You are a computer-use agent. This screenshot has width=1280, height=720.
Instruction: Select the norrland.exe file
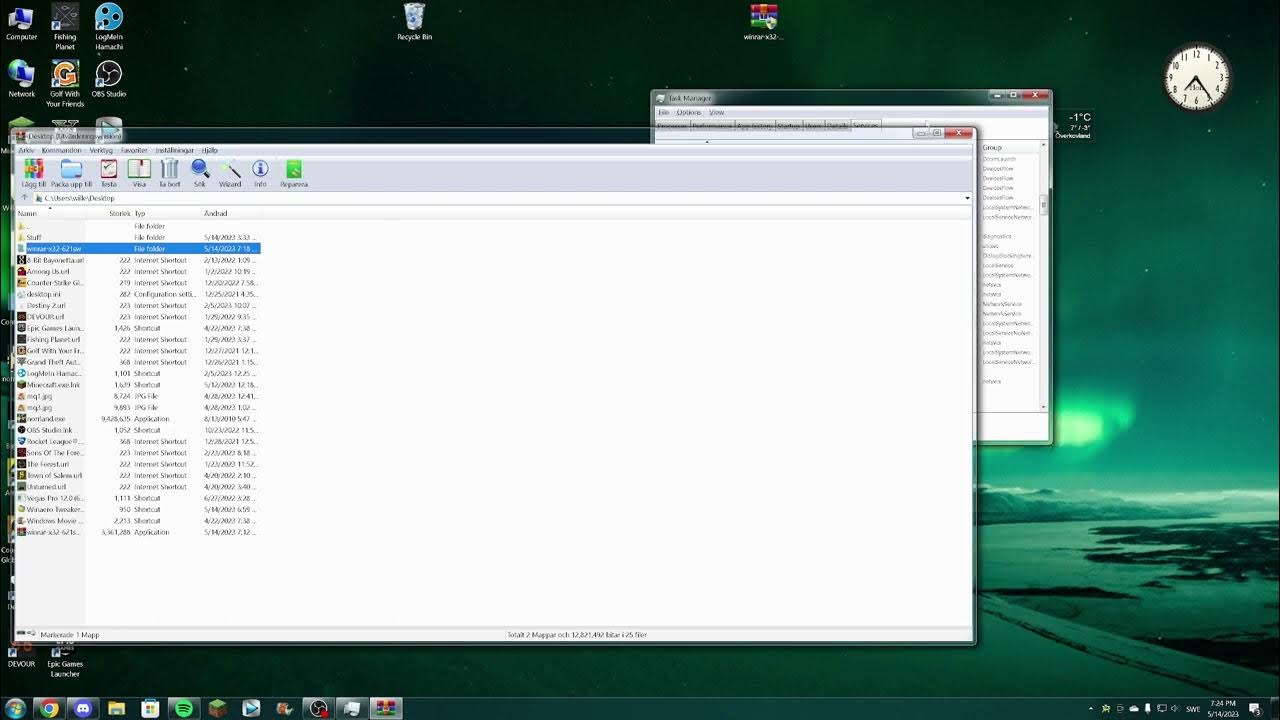point(138,418)
